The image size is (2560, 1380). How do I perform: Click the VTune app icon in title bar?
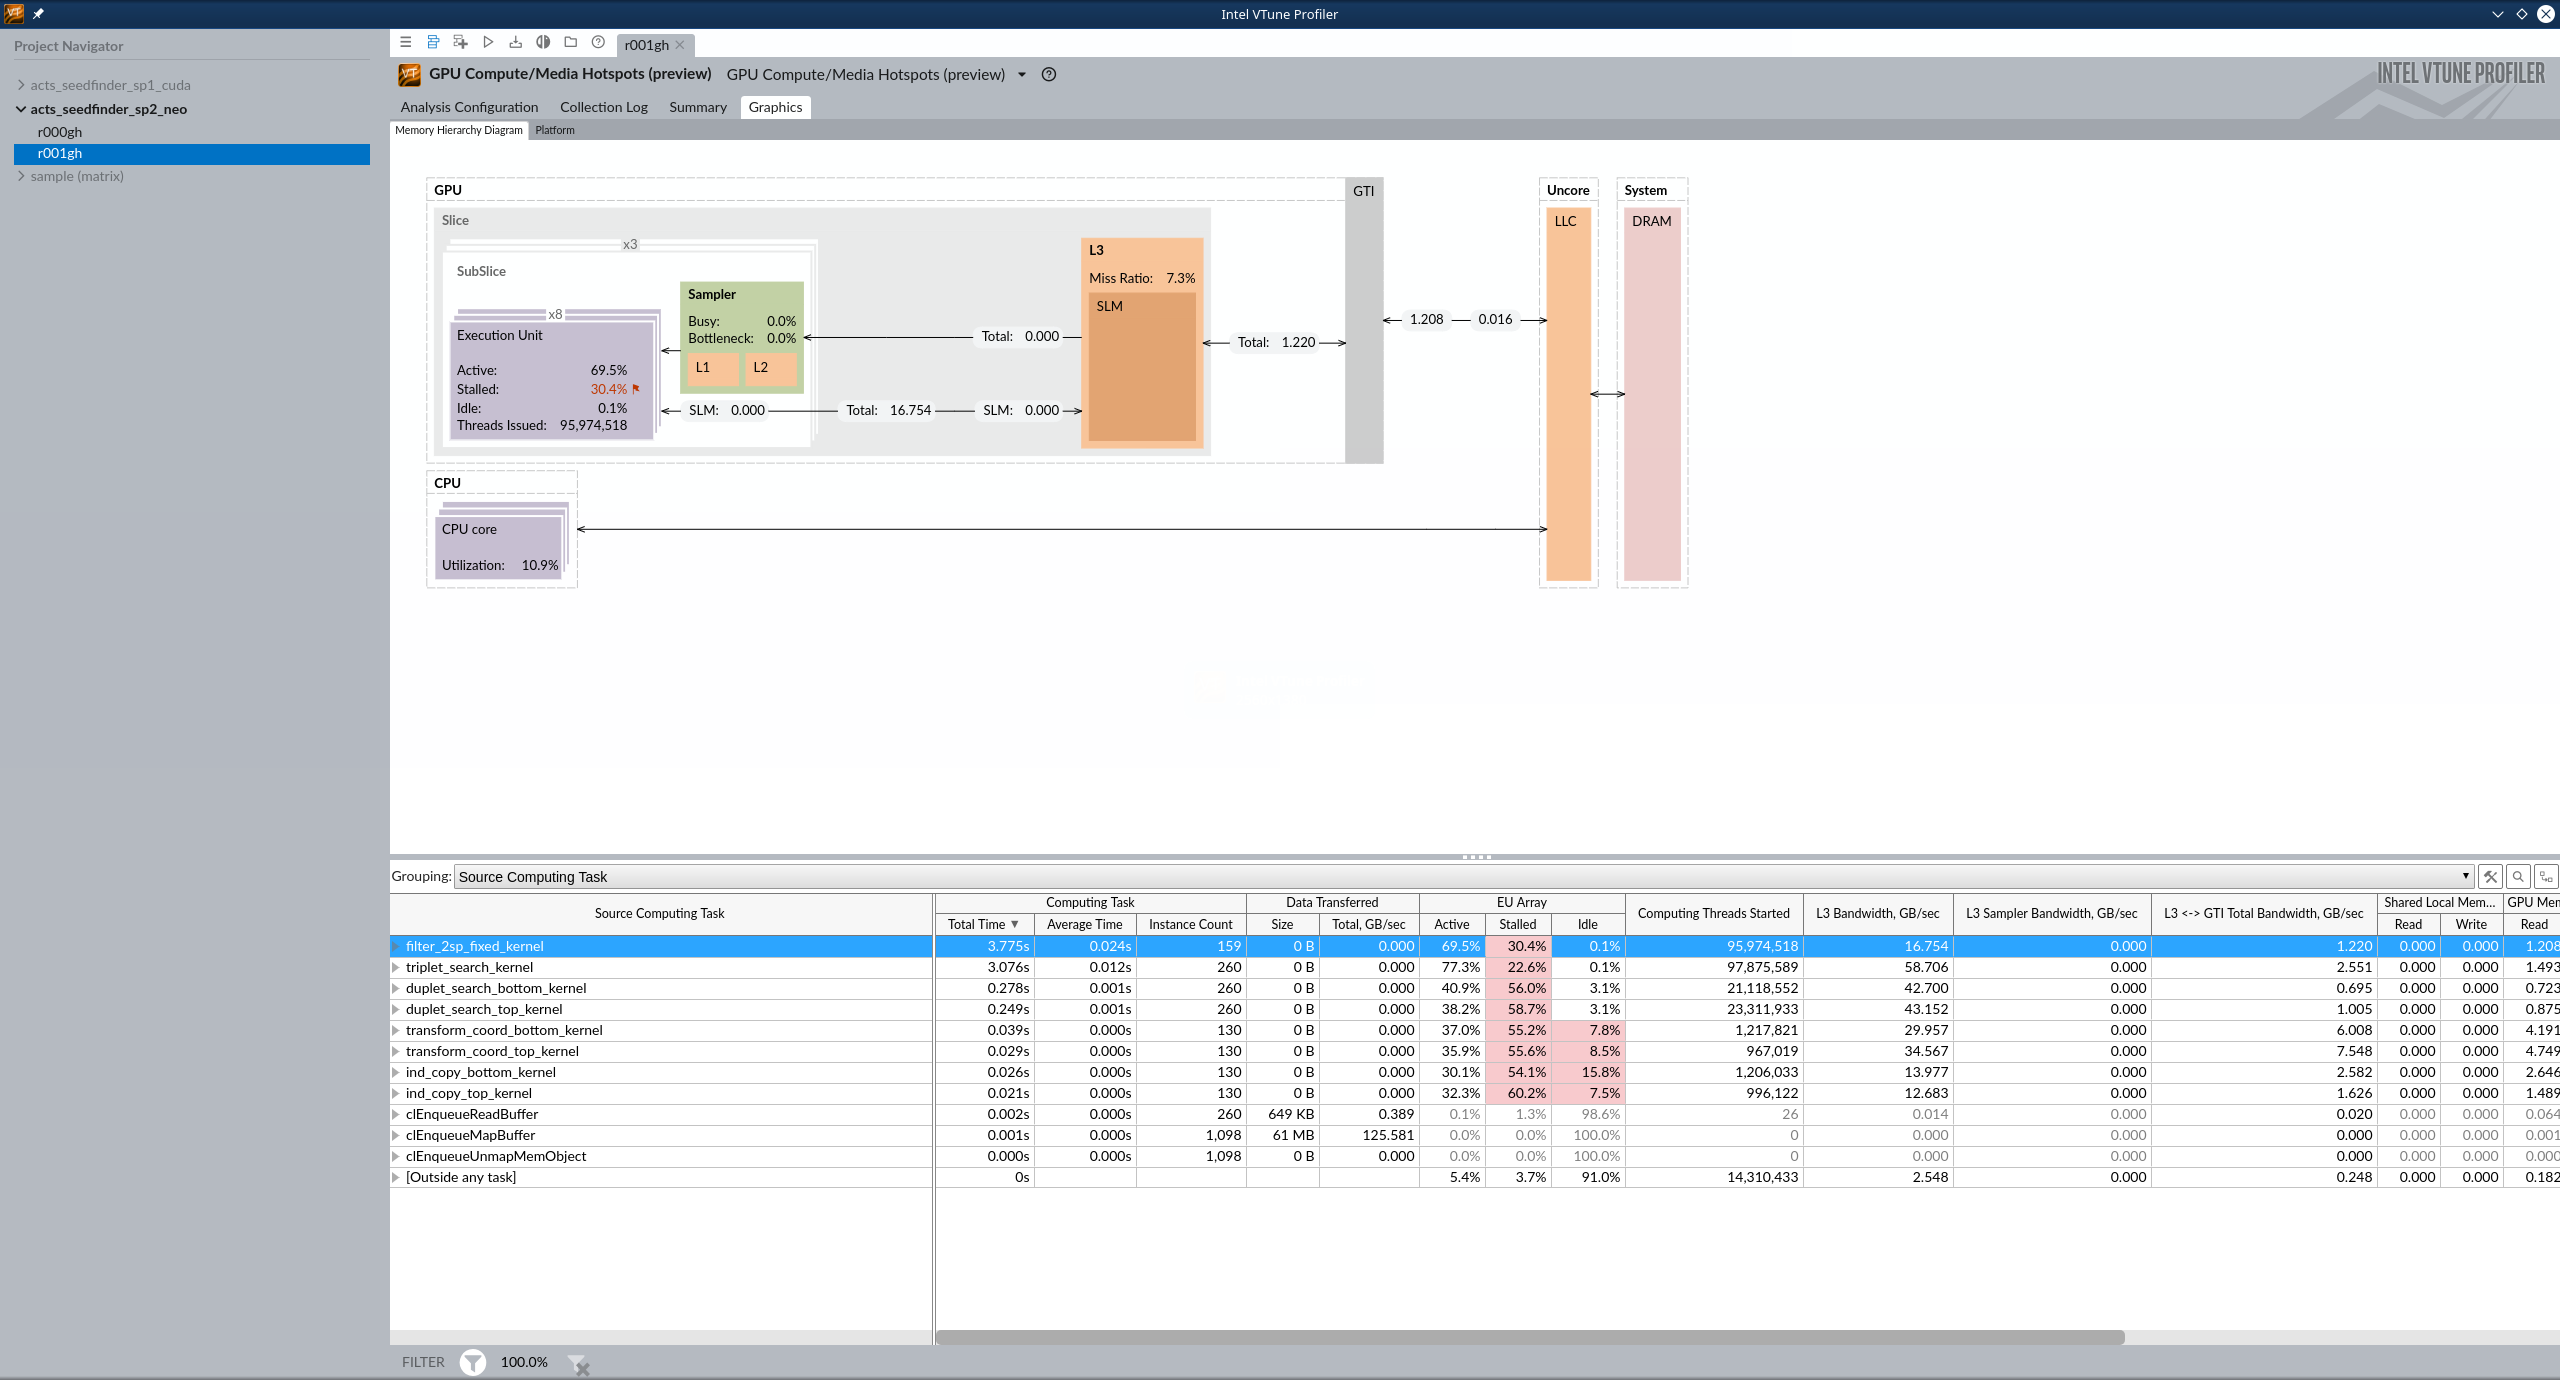tap(14, 14)
